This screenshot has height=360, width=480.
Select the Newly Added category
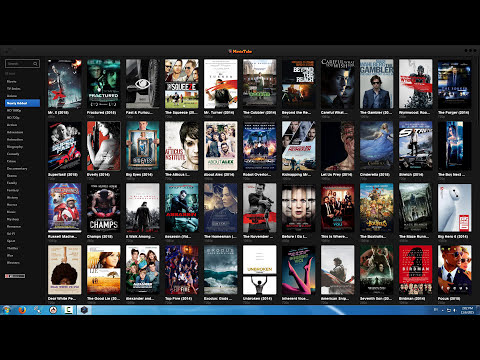pos(22,103)
